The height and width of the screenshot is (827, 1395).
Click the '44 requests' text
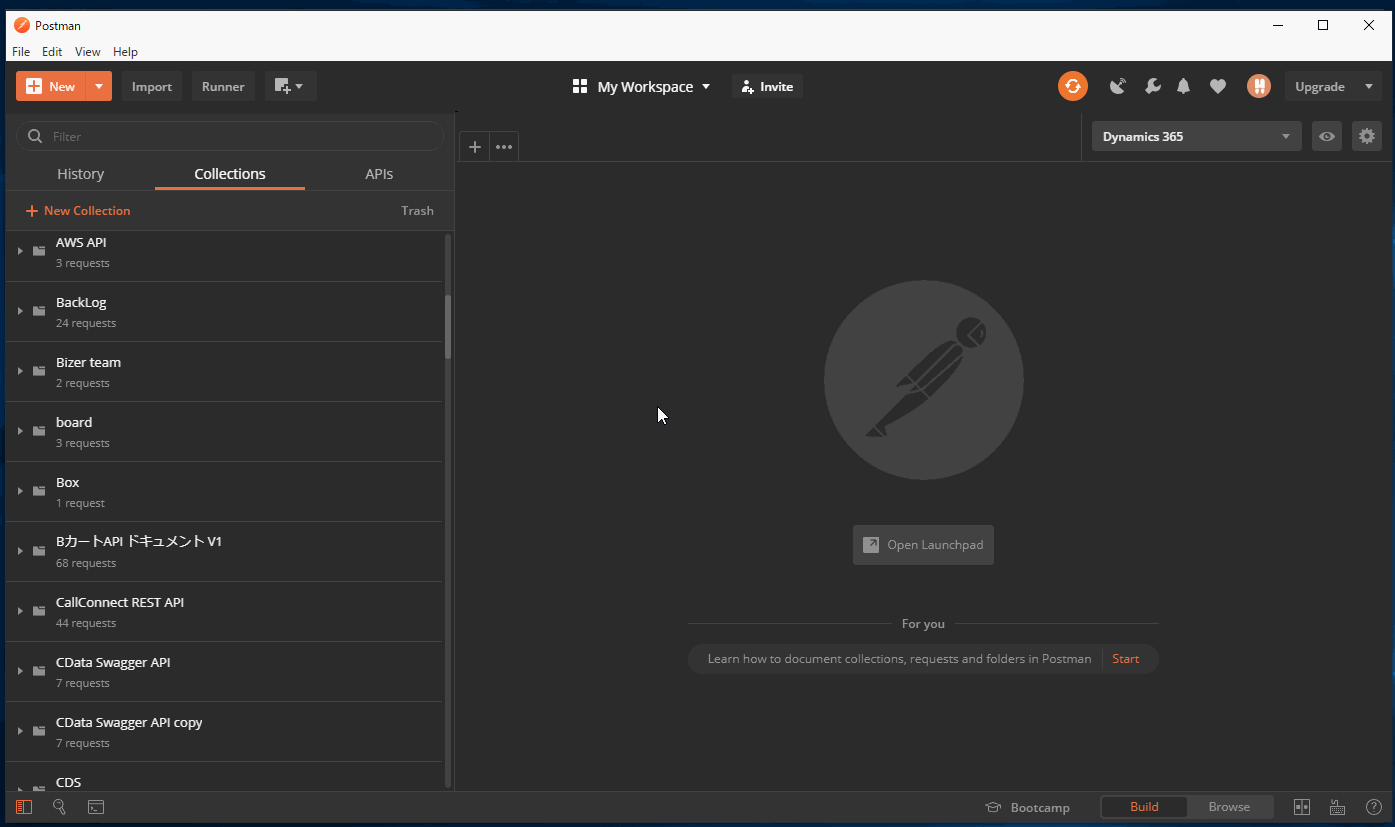pos(86,623)
